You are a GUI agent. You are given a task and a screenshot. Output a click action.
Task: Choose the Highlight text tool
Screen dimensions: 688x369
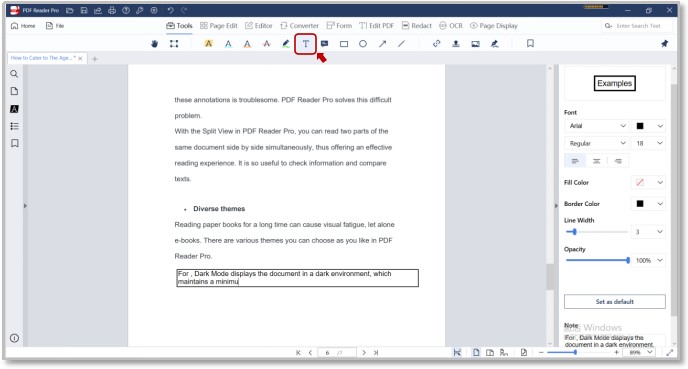pos(208,44)
